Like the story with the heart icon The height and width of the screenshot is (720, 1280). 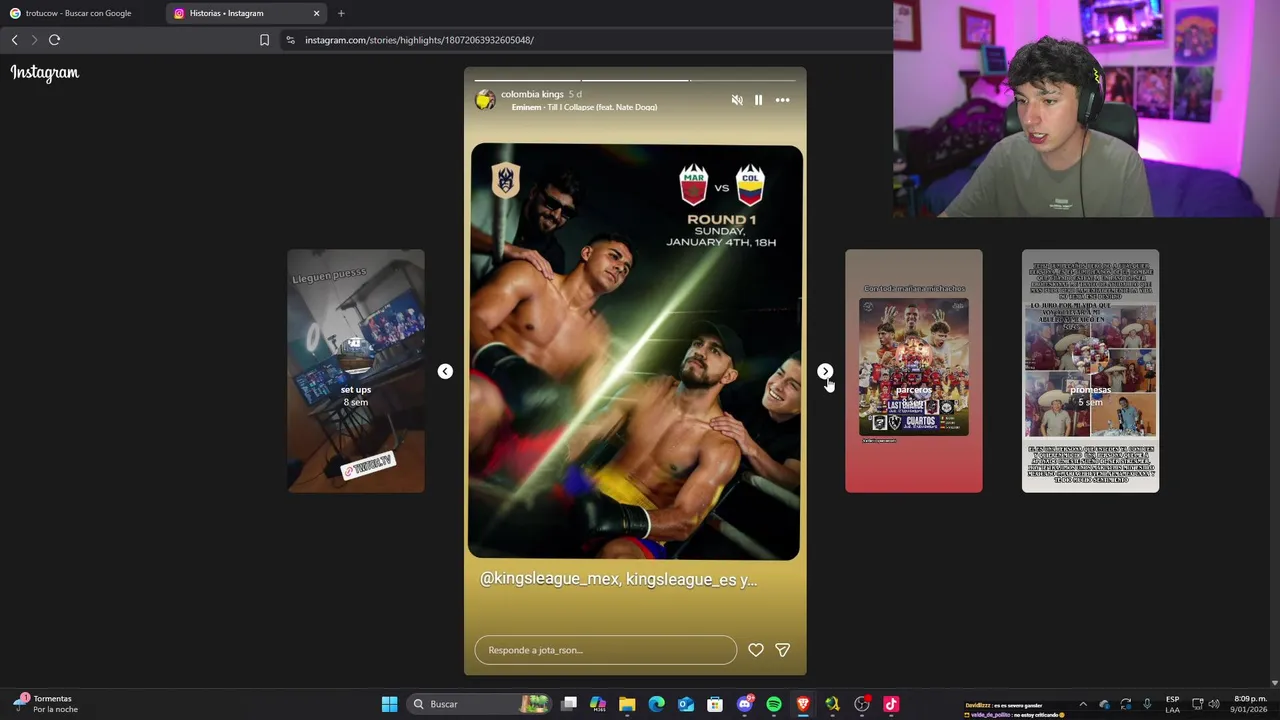tap(756, 650)
